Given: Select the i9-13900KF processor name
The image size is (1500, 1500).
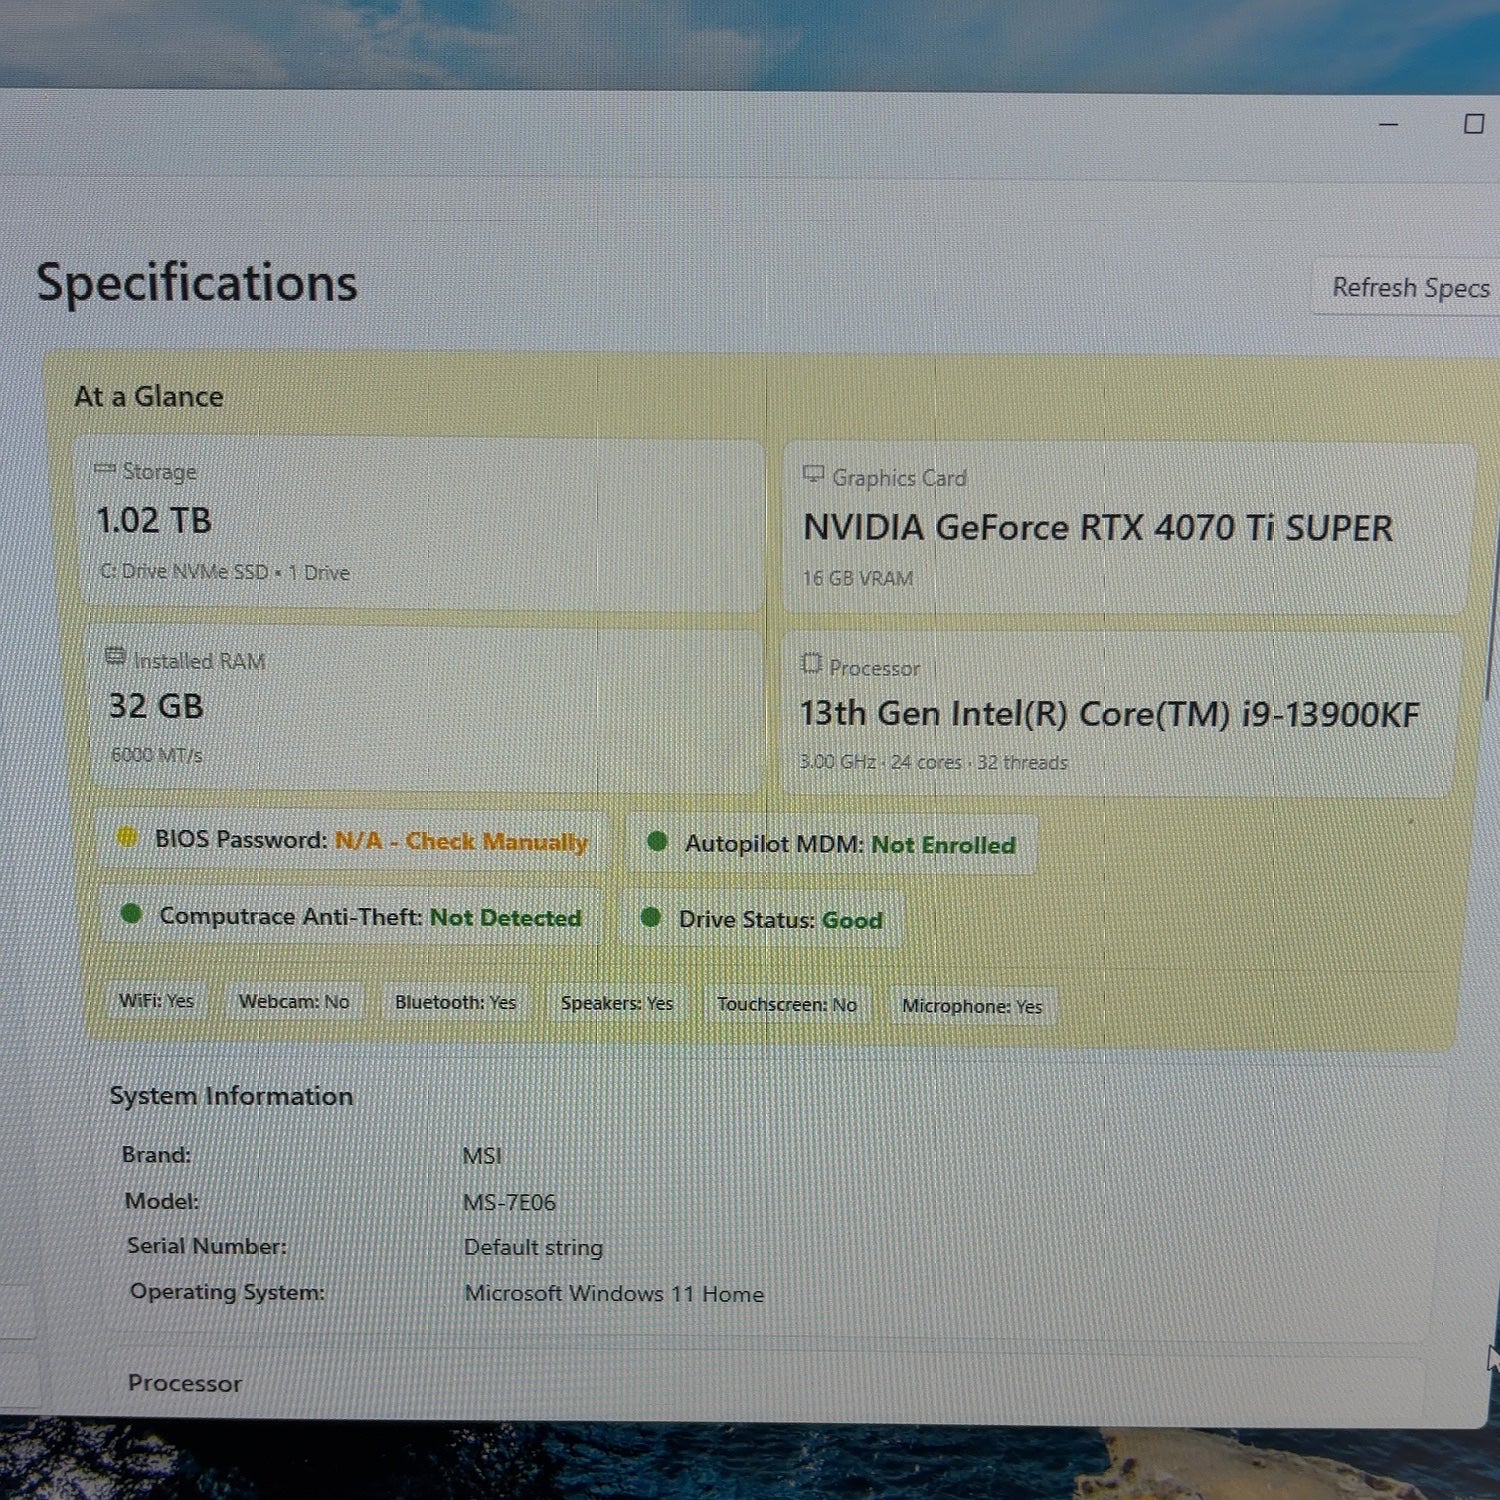Looking at the screenshot, I should pyautogui.click(x=1109, y=714).
